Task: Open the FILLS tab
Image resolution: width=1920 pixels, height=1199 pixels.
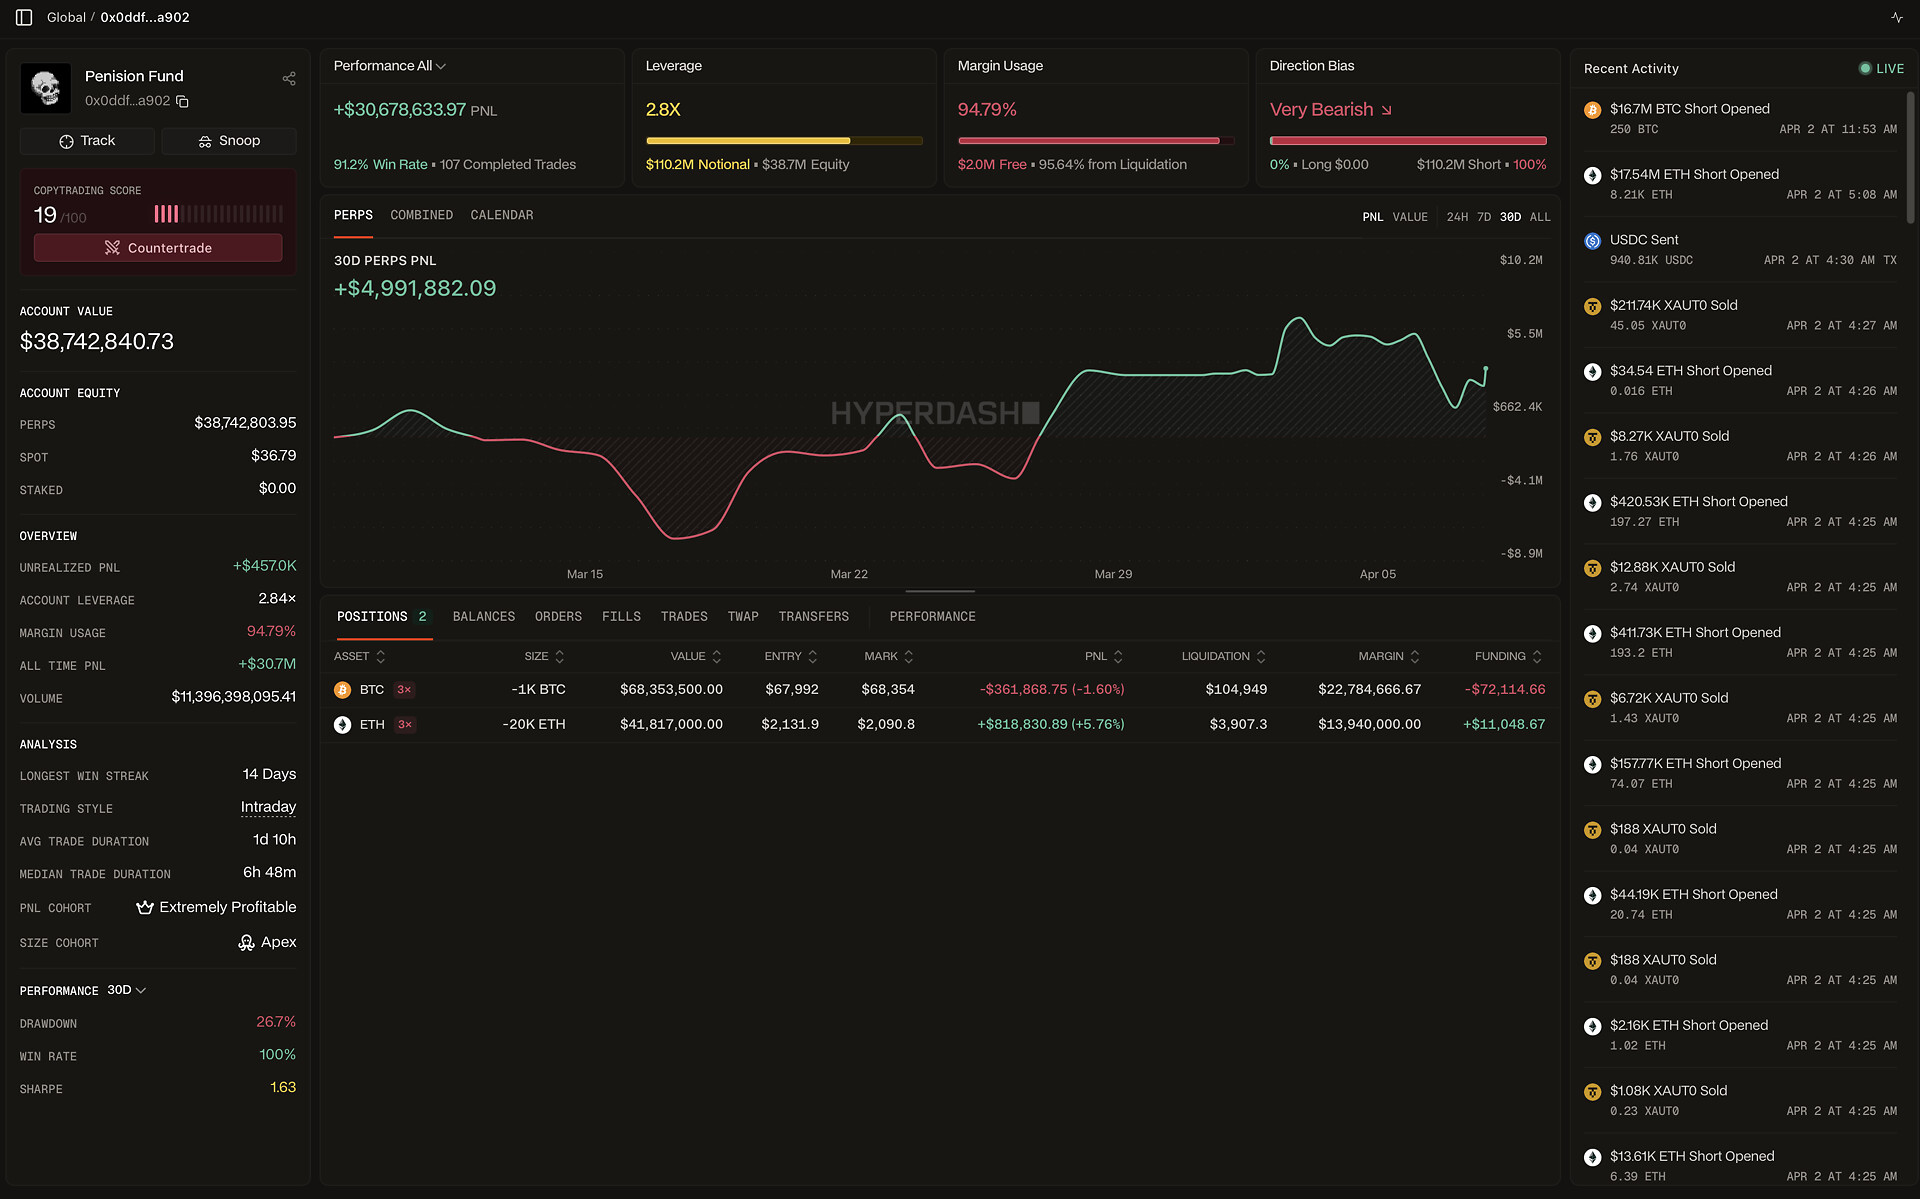Action: click(x=621, y=617)
